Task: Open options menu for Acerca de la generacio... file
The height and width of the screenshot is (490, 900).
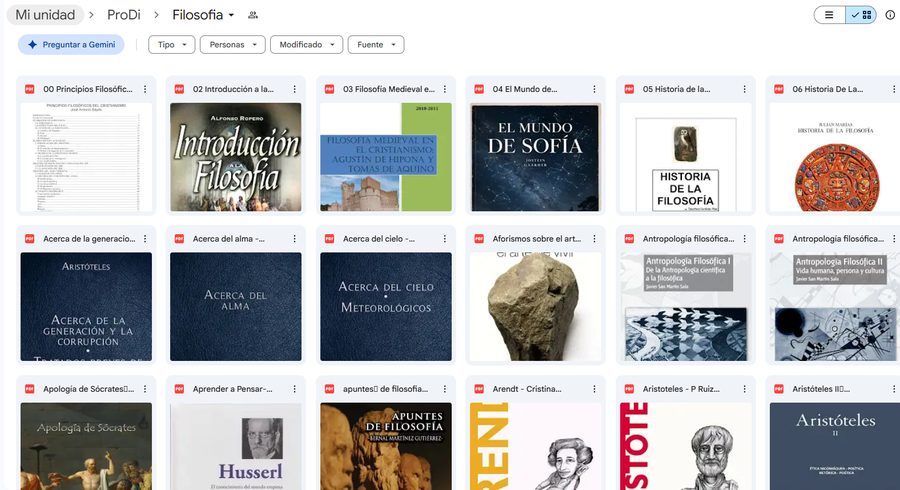Action: [x=145, y=239]
